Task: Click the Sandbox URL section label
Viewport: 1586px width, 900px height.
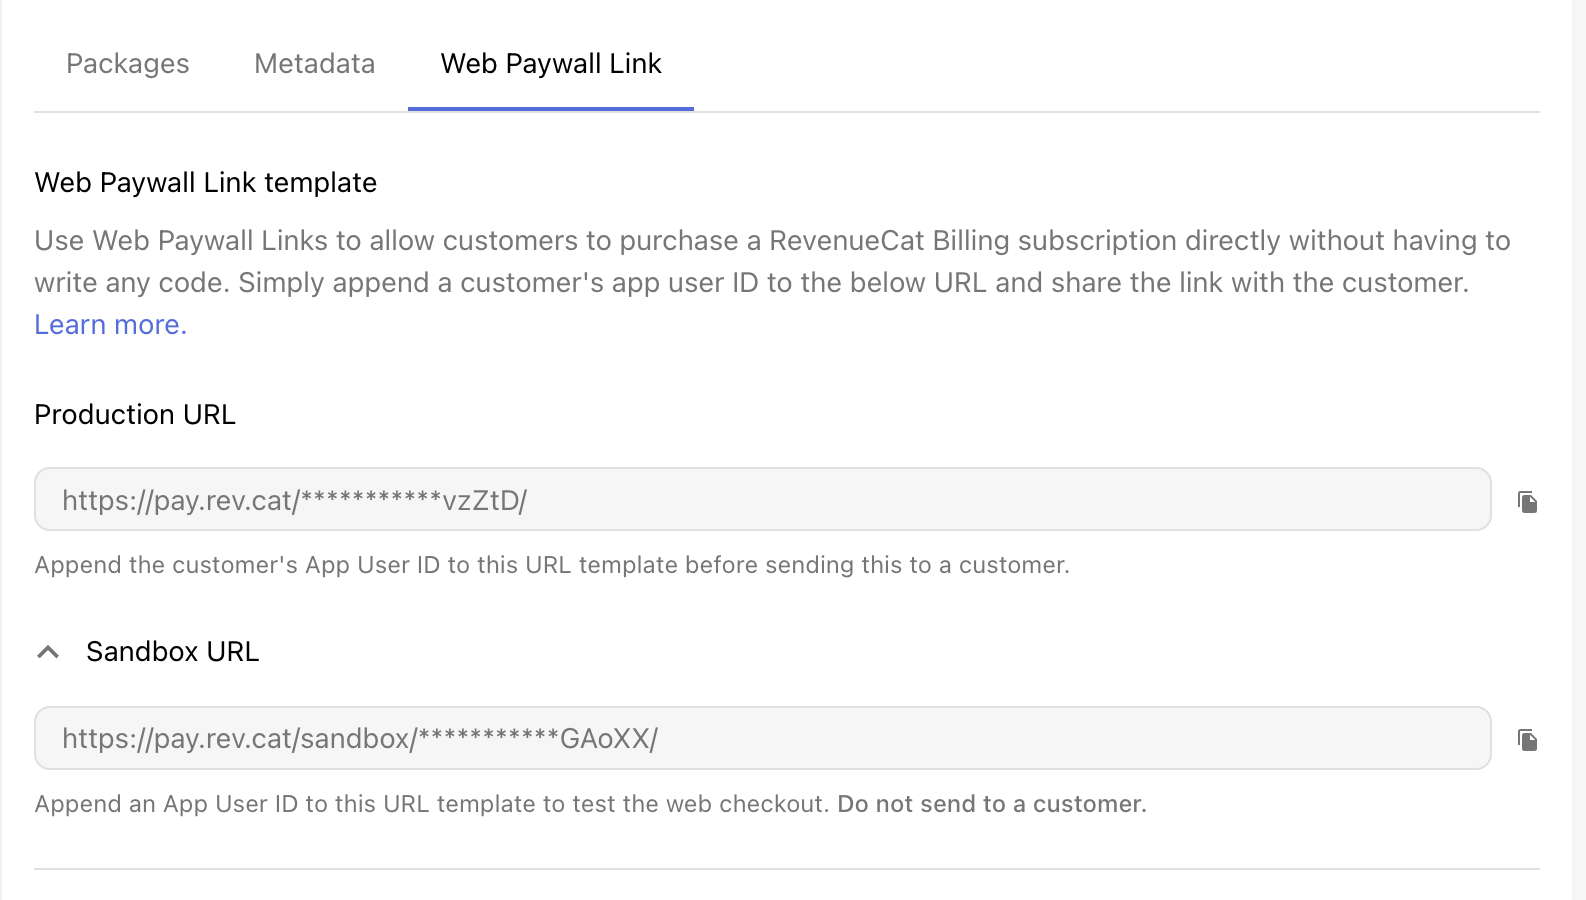Action: click(172, 652)
